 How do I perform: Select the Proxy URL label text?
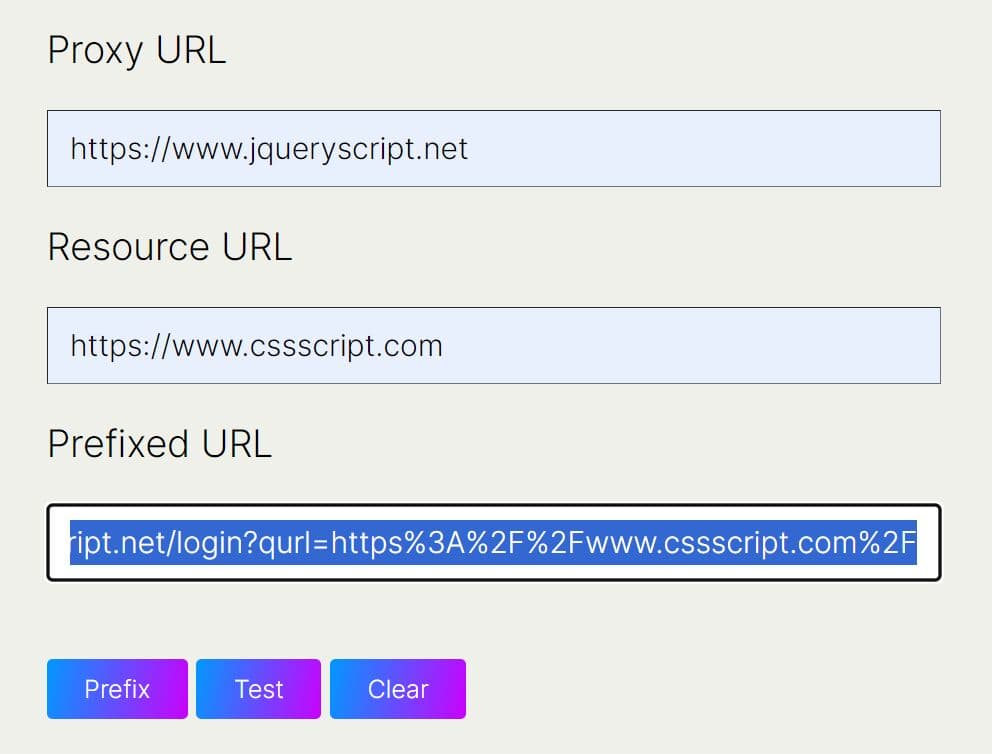136,50
